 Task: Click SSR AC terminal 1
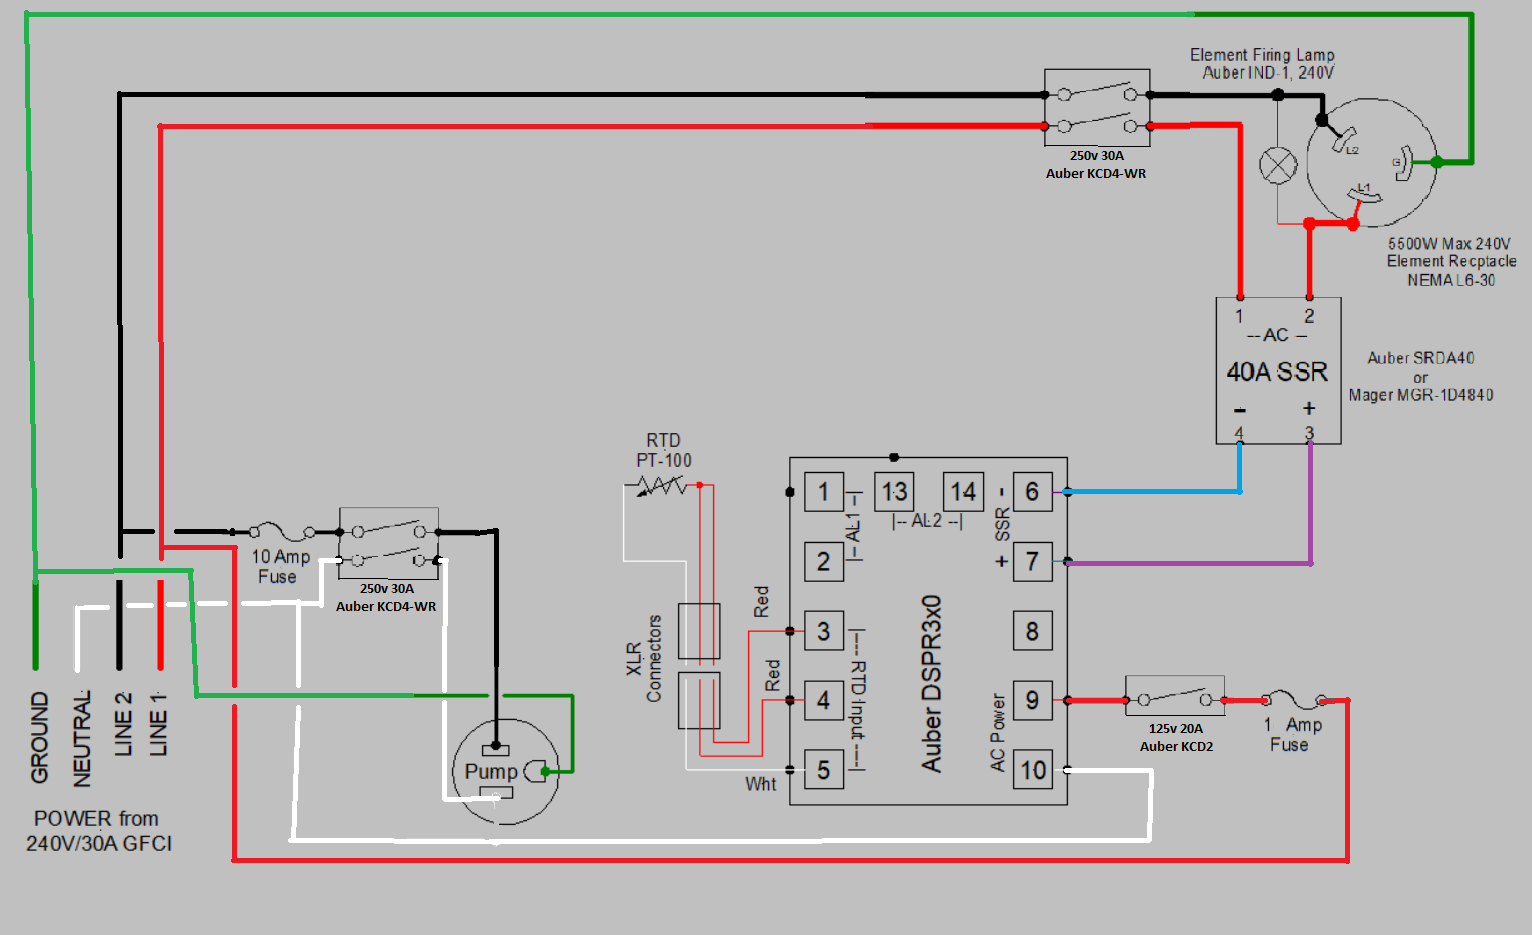[x=1239, y=316]
